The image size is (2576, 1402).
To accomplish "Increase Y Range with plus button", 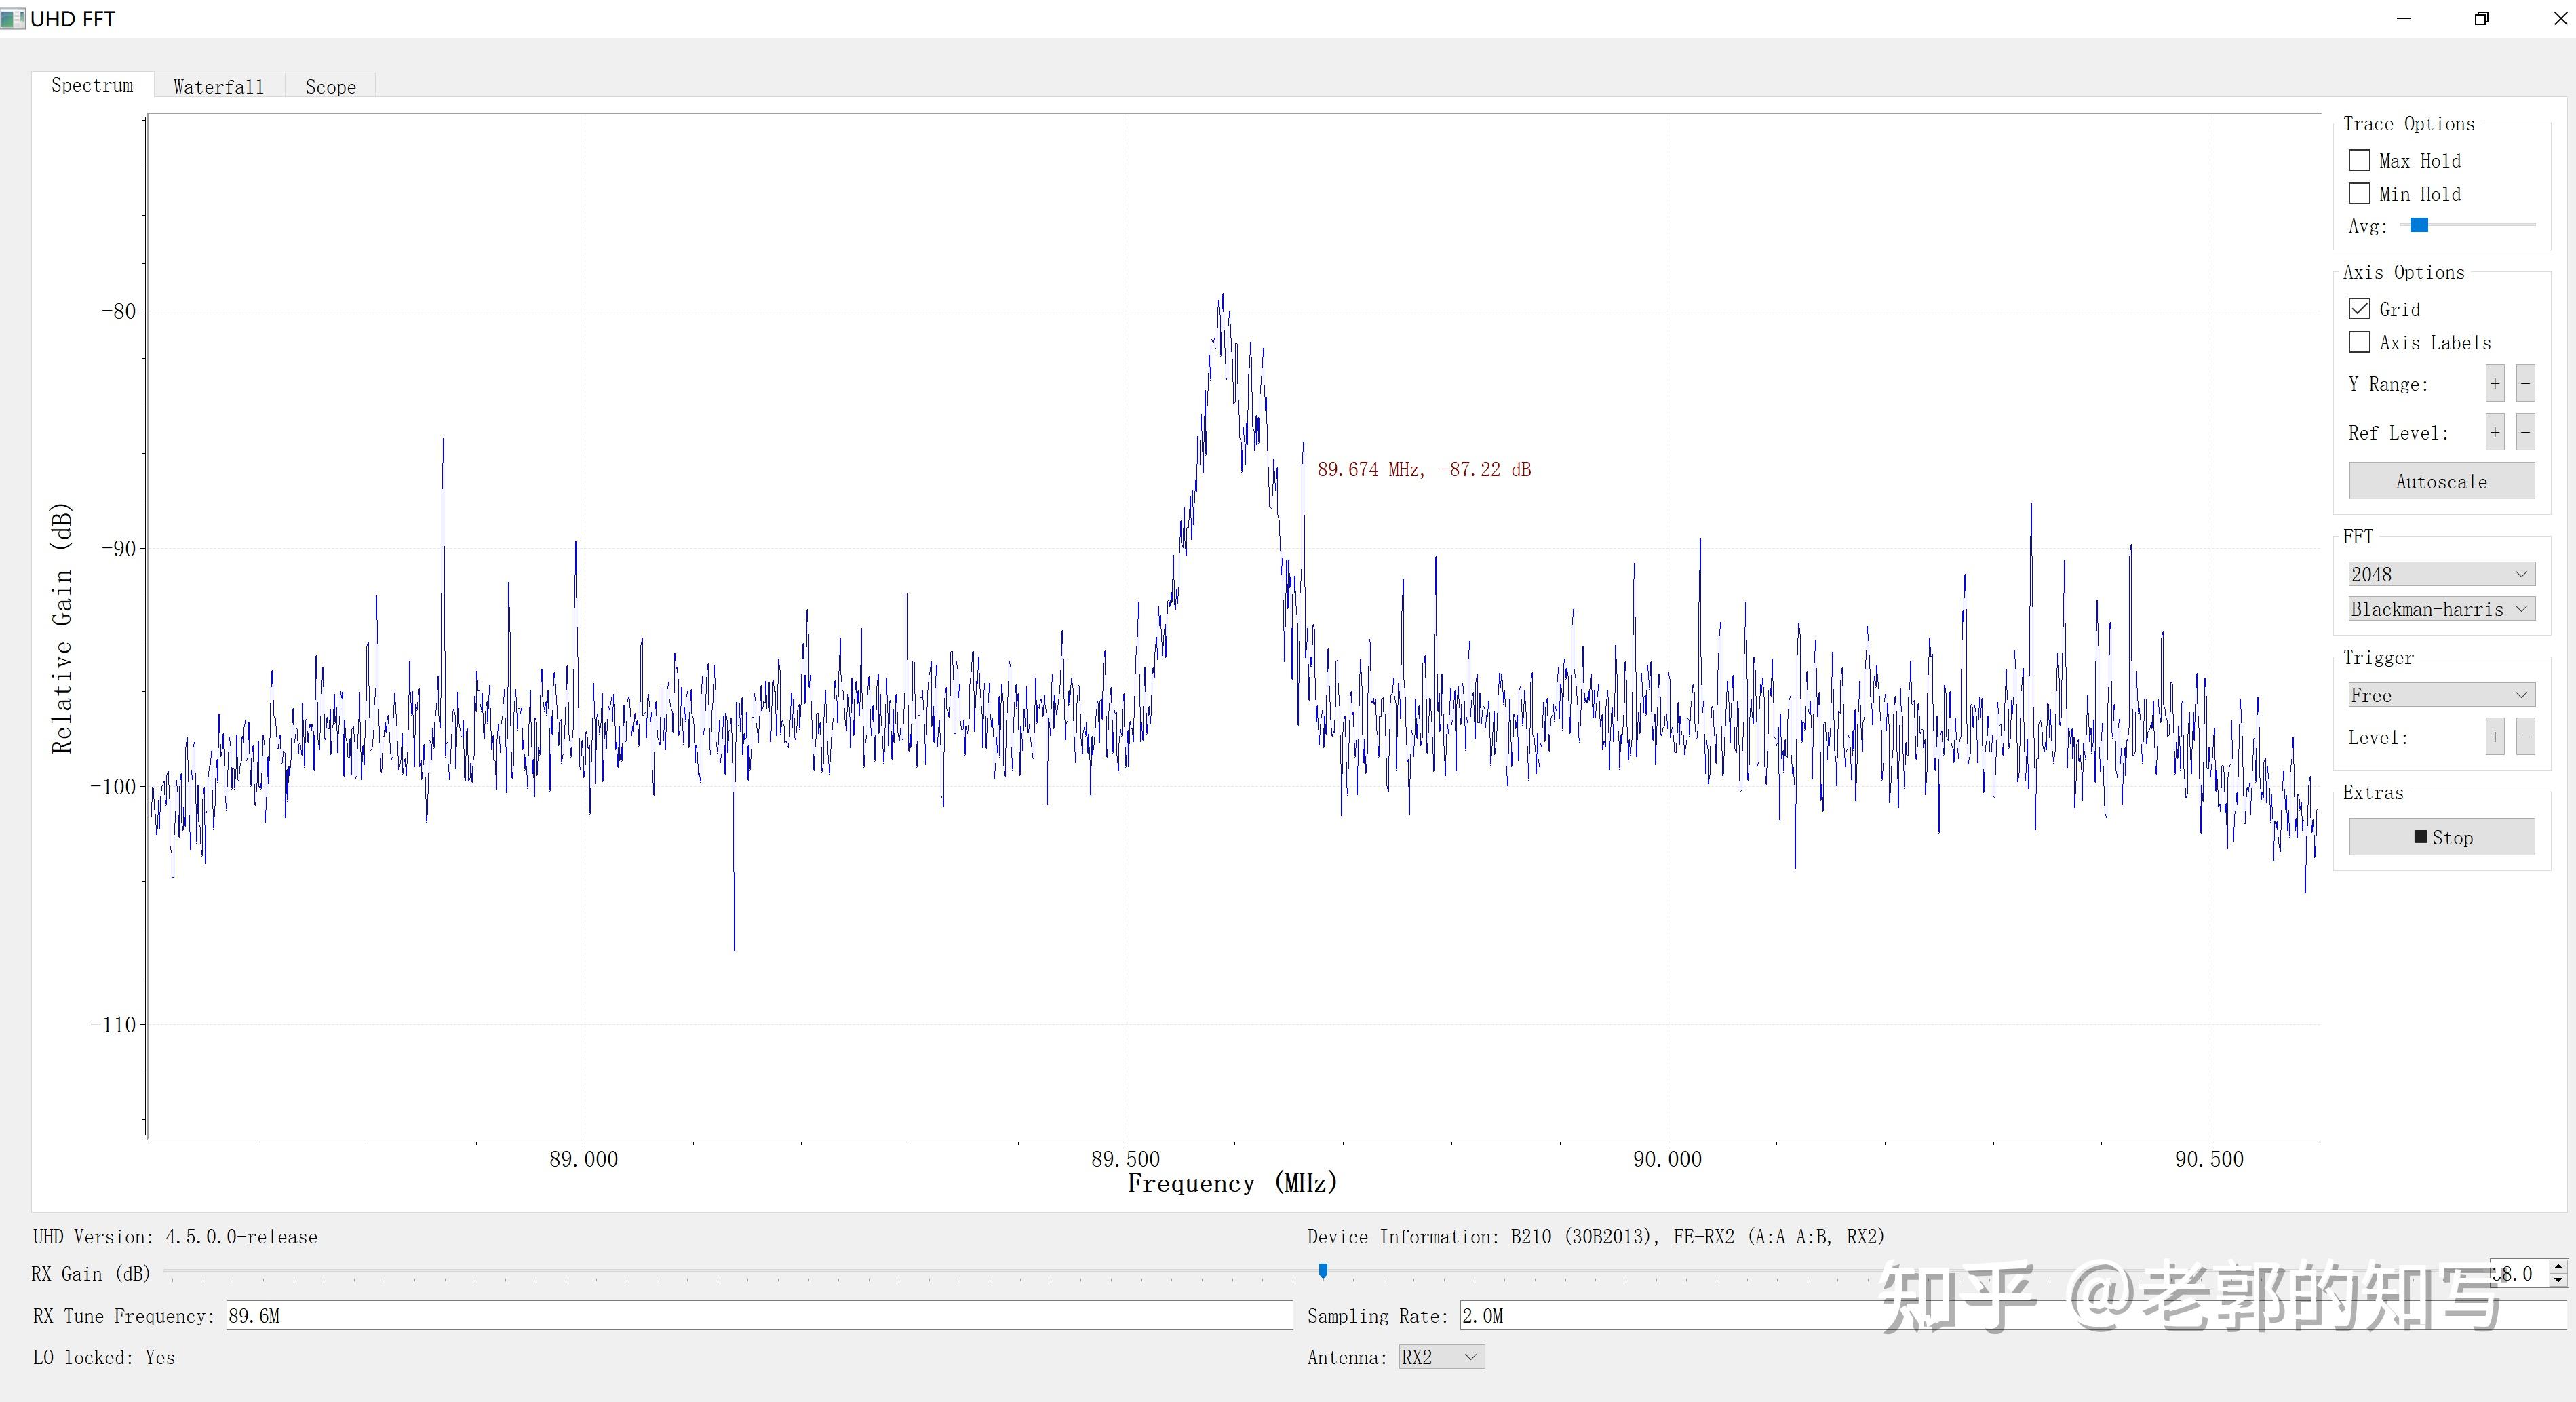I will point(2494,384).
